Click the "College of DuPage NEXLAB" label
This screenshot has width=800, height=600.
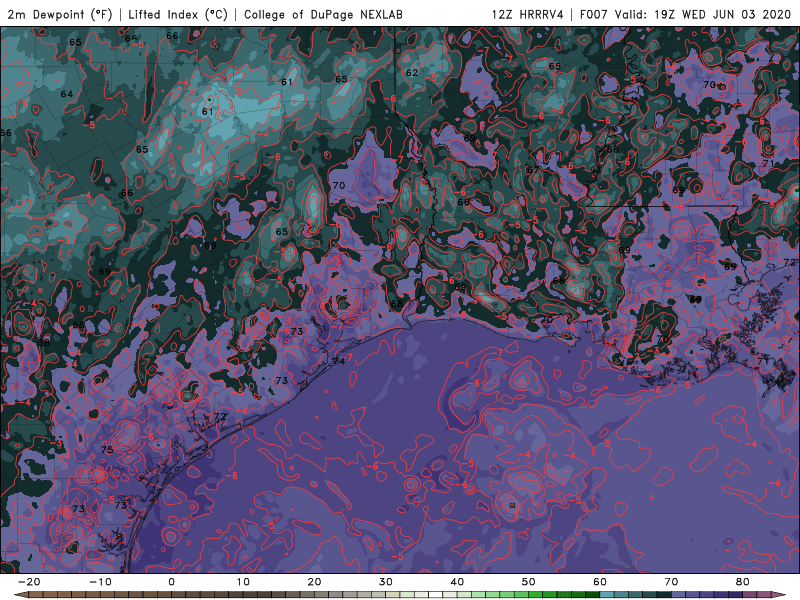(323, 14)
